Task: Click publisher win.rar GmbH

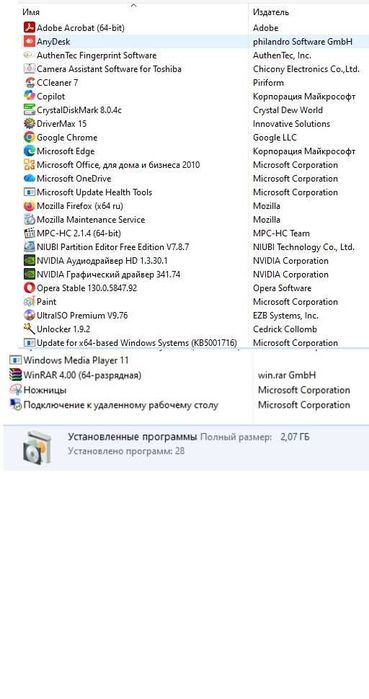Action: pyautogui.click(x=287, y=375)
